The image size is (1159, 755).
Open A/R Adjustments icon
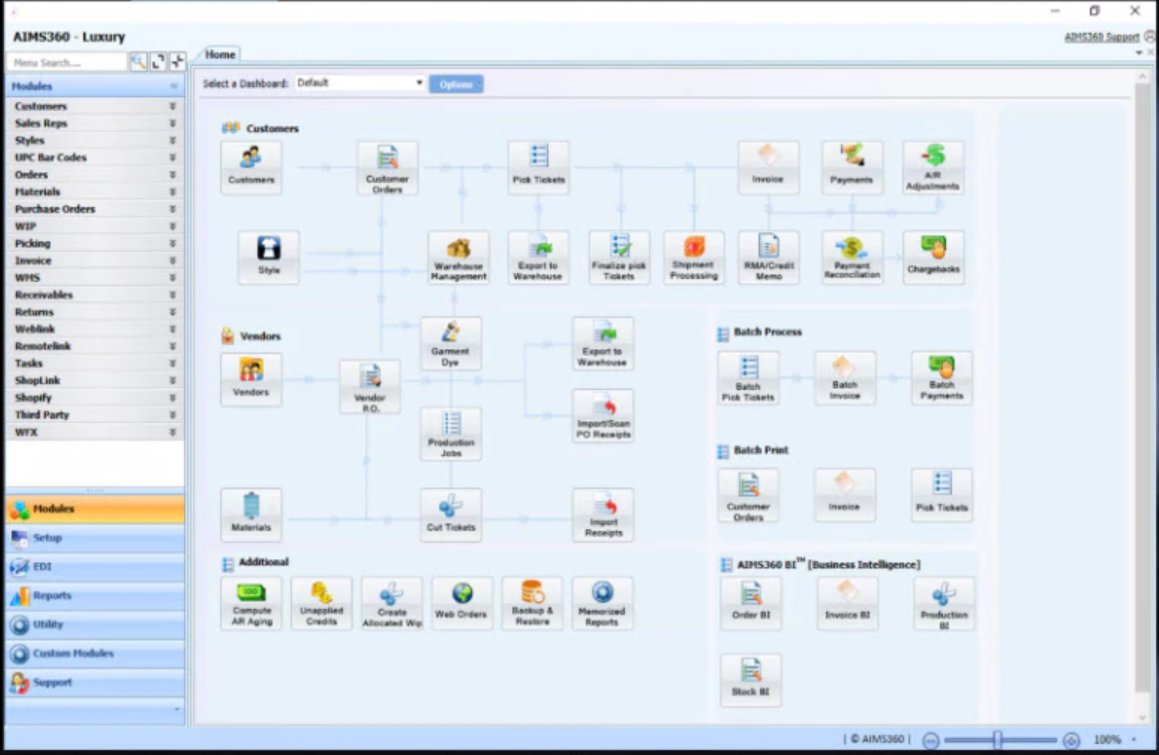pos(933,167)
